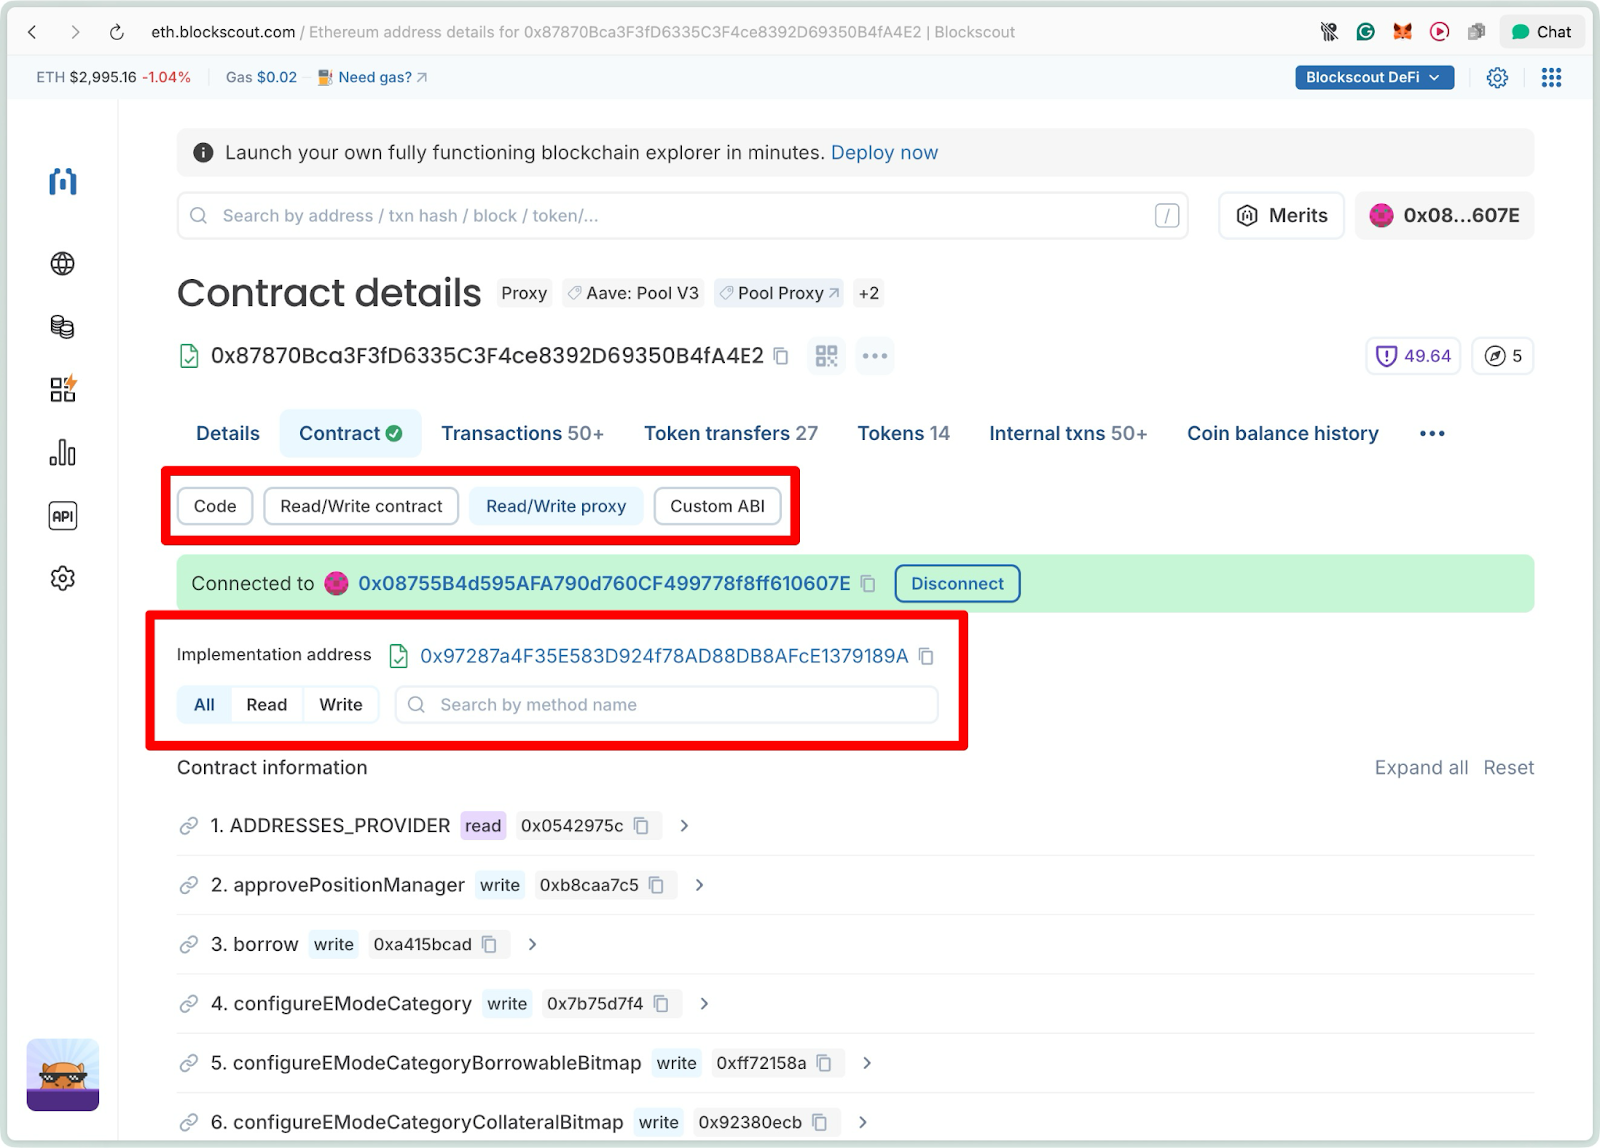Expand the ADDRESSES_PROVIDER method row
This screenshot has width=1600, height=1148.
684,825
